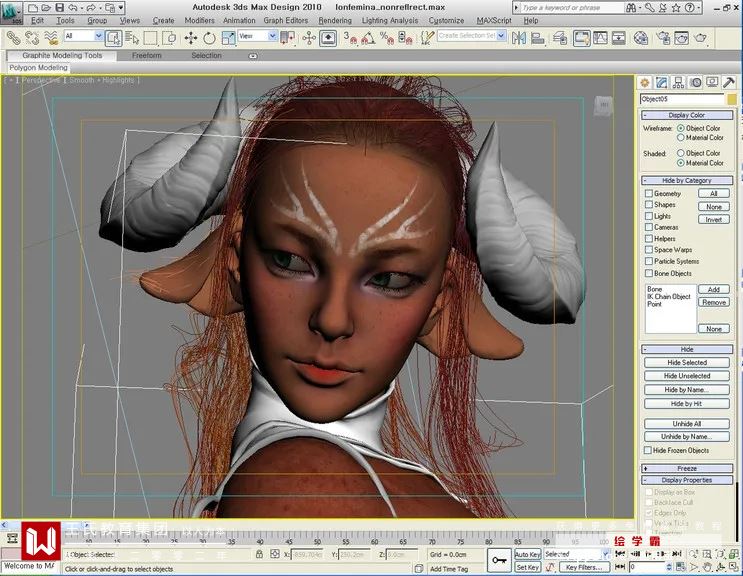
Task: Click the Mirror tool icon
Action: tap(519, 38)
